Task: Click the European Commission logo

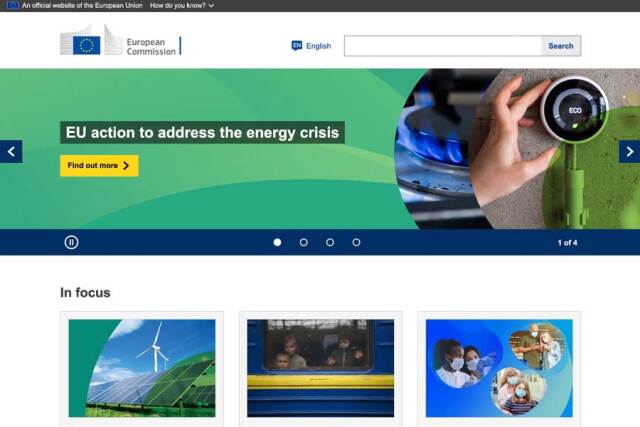Action: point(120,41)
